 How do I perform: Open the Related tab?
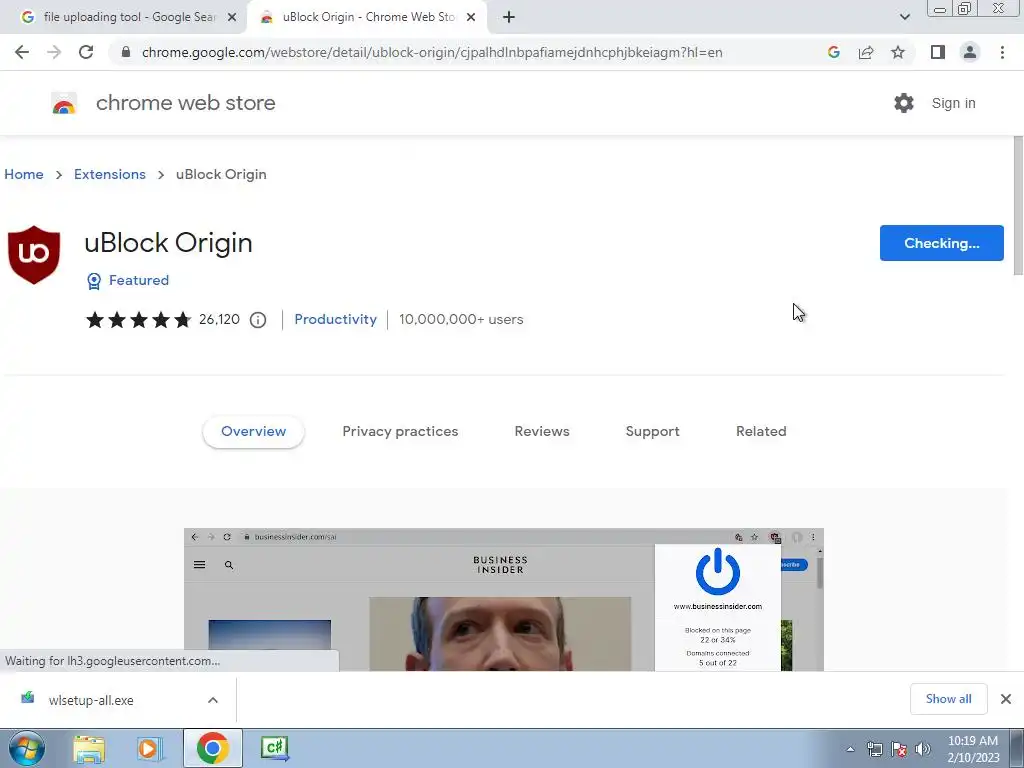(761, 431)
